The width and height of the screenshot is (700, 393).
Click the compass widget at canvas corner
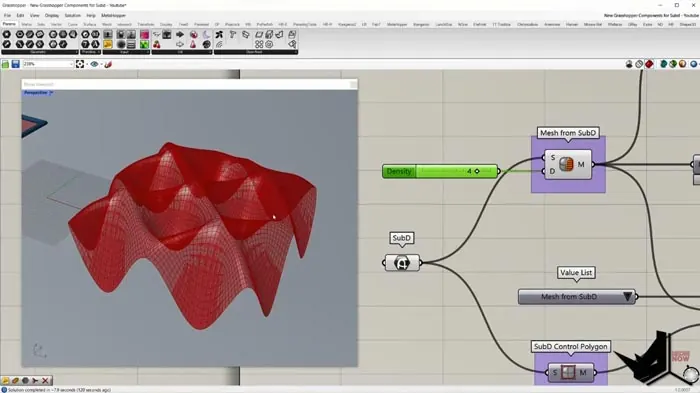[690, 374]
